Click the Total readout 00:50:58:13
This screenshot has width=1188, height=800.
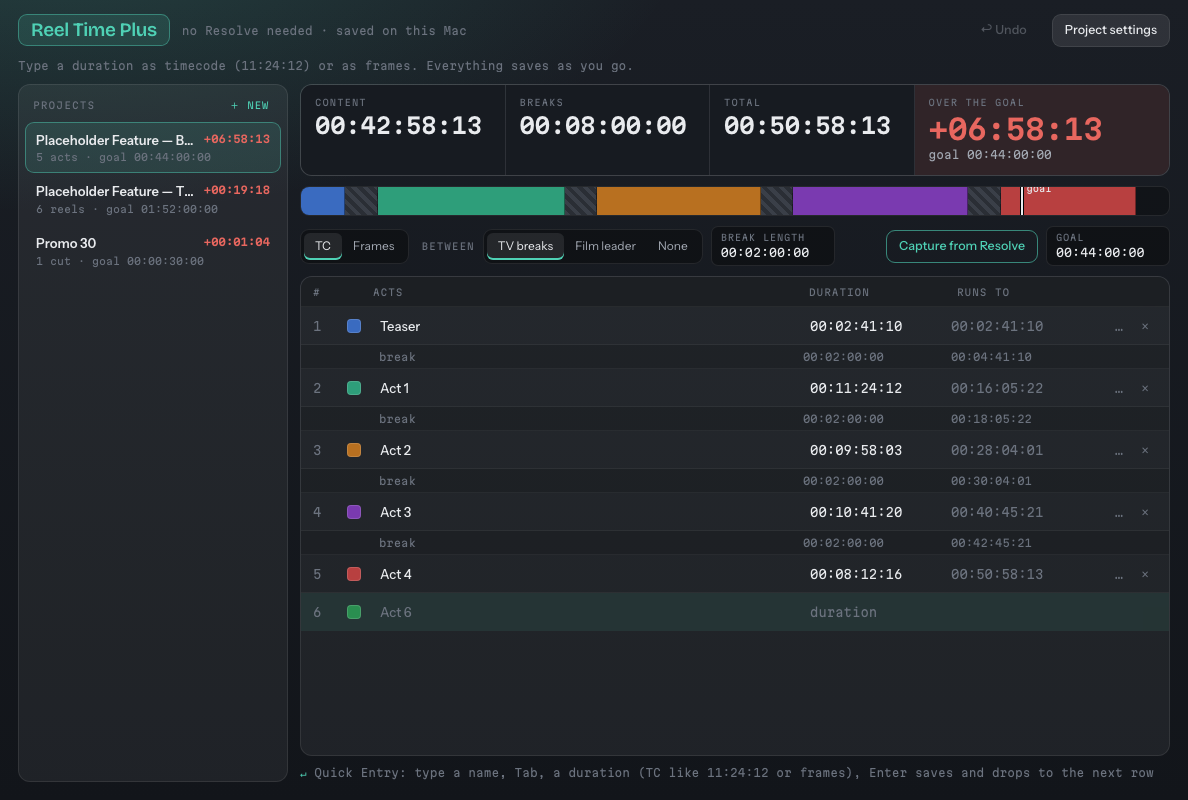pos(808,126)
